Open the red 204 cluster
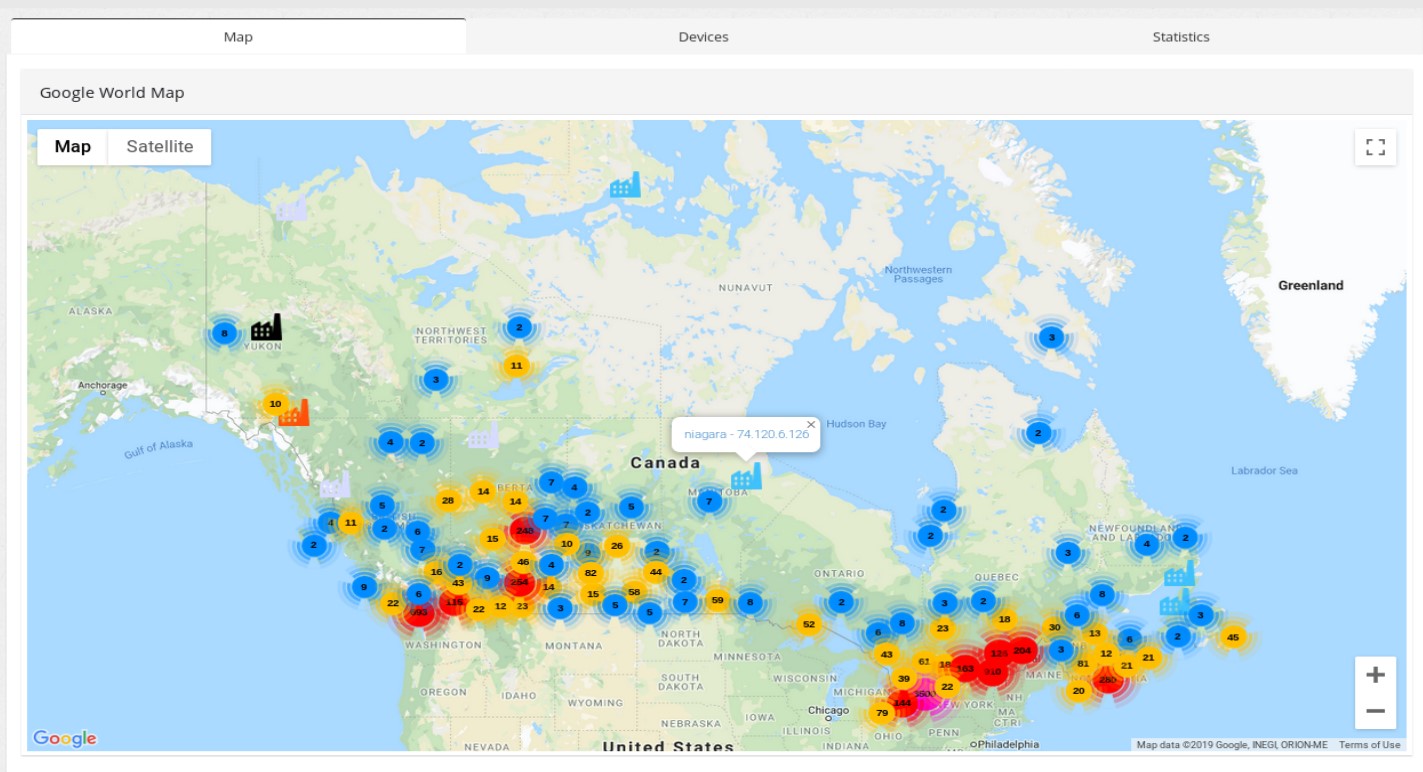 1022,650
